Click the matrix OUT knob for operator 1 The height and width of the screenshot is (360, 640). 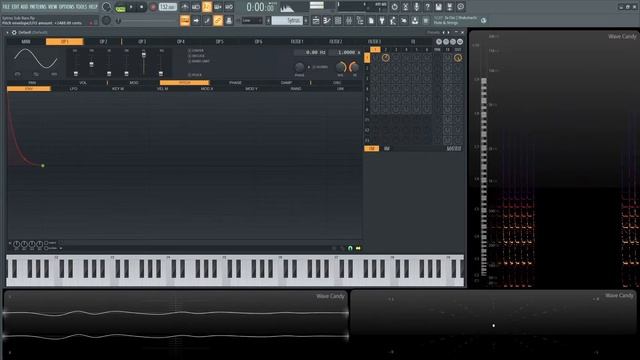[458, 58]
